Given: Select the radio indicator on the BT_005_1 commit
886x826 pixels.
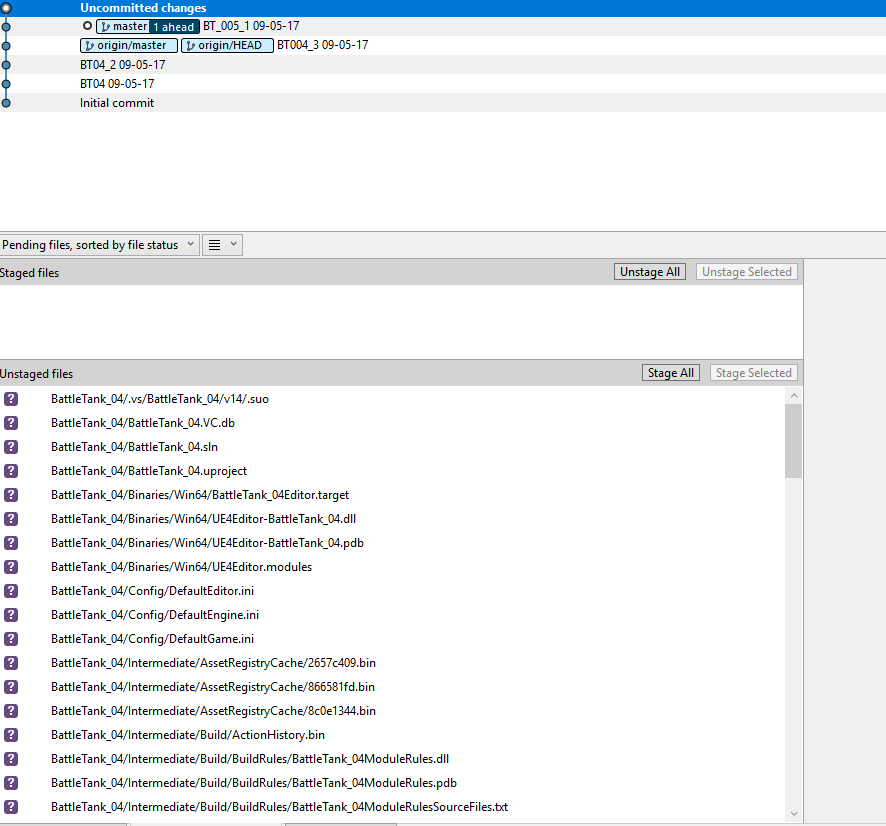Looking at the screenshot, I should pos(87,26).
